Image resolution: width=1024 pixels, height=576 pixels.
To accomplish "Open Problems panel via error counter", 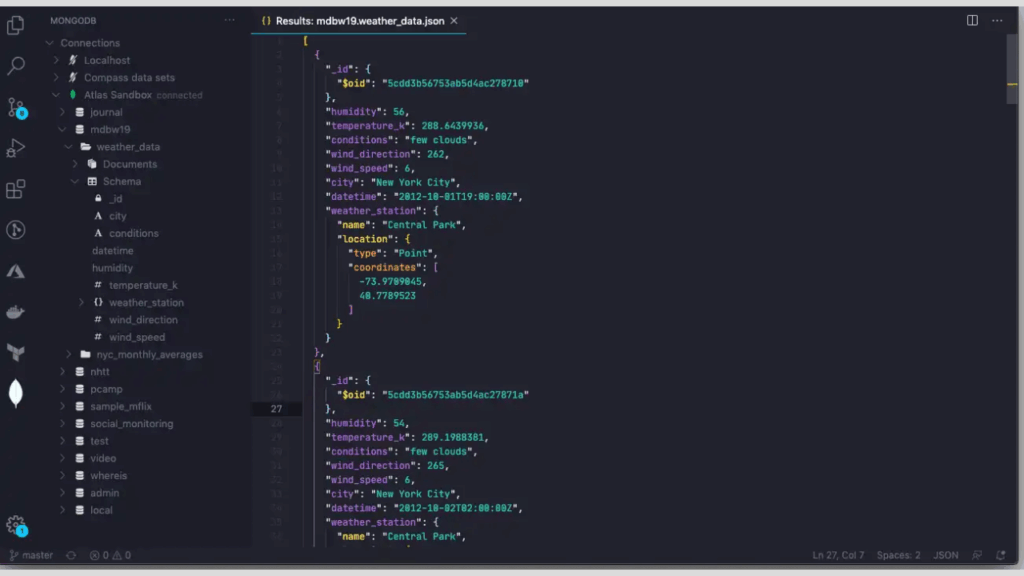I will point(100,555).
